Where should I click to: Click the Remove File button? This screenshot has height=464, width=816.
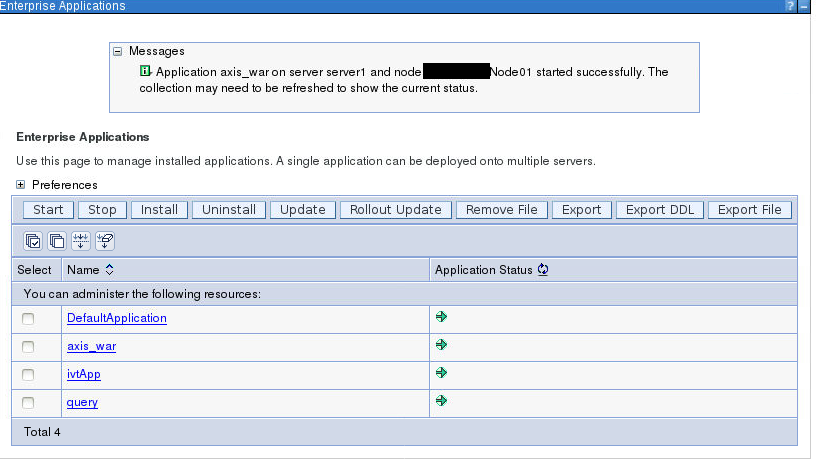point(502,210)
